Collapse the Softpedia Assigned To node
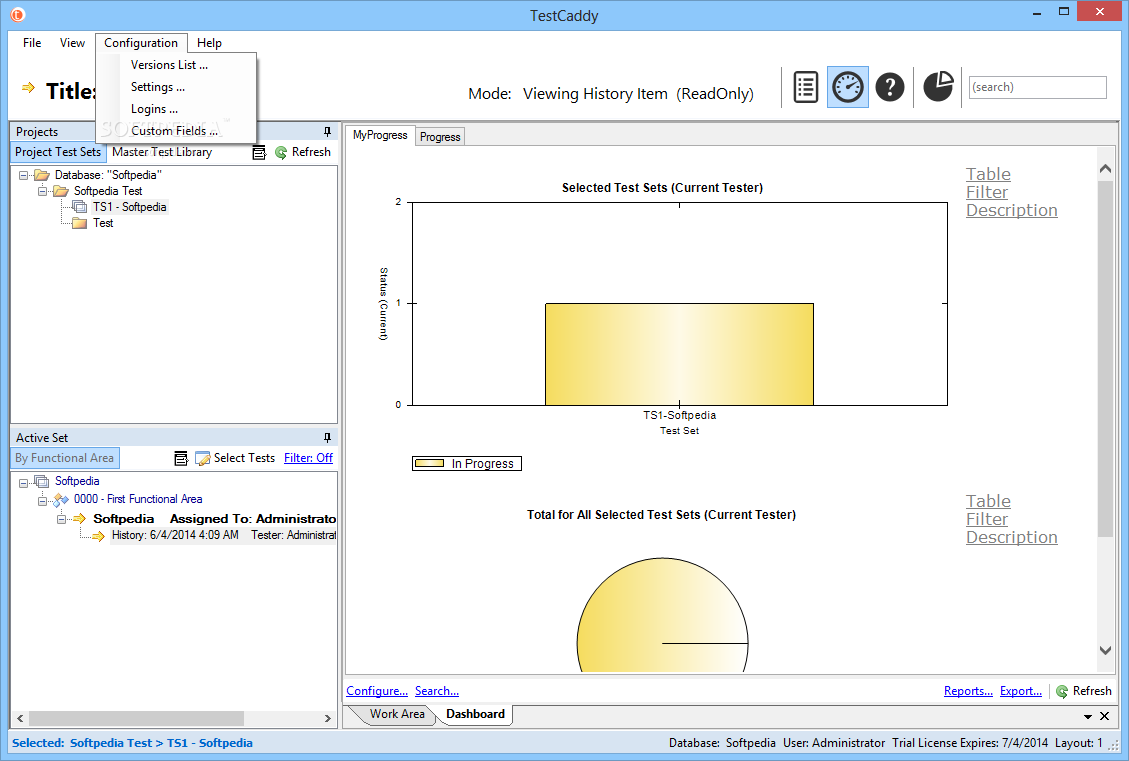 click(61, 519)
